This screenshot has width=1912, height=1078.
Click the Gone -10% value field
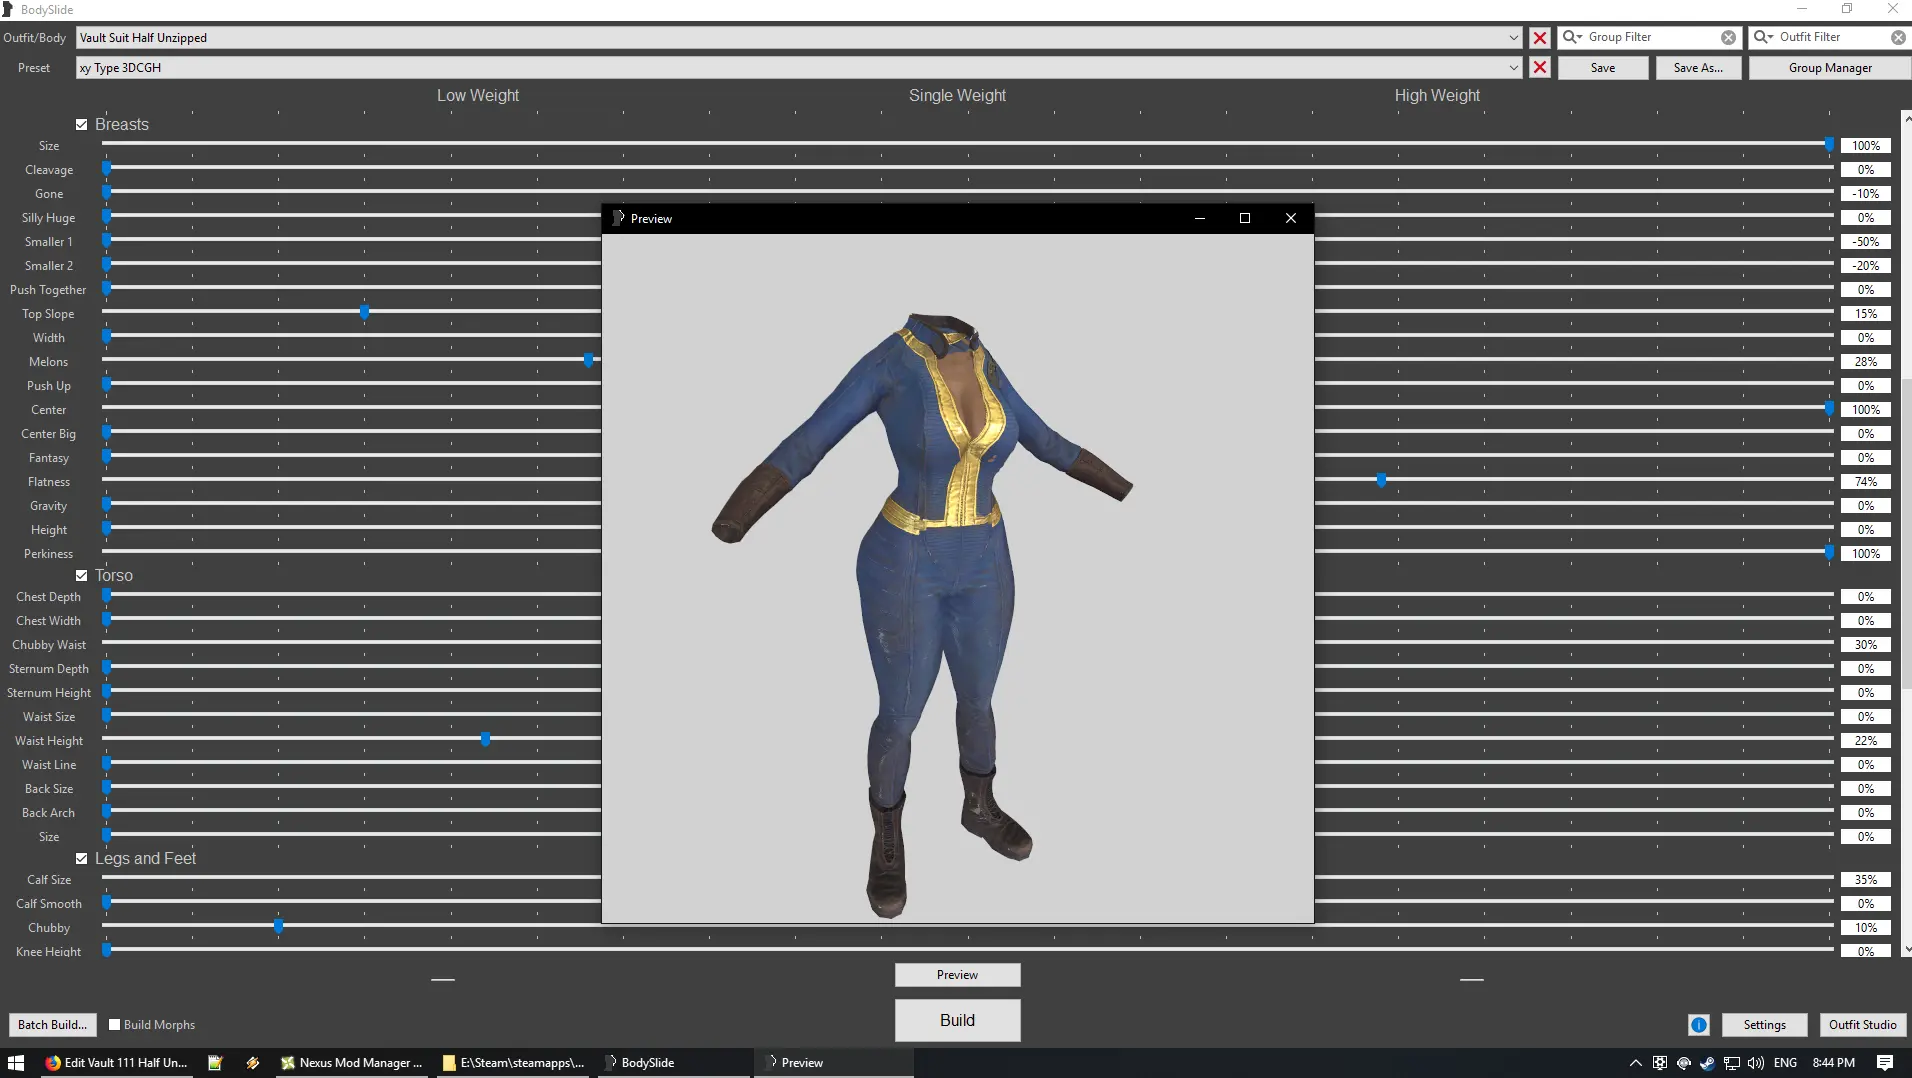[x=1865, y=194]
